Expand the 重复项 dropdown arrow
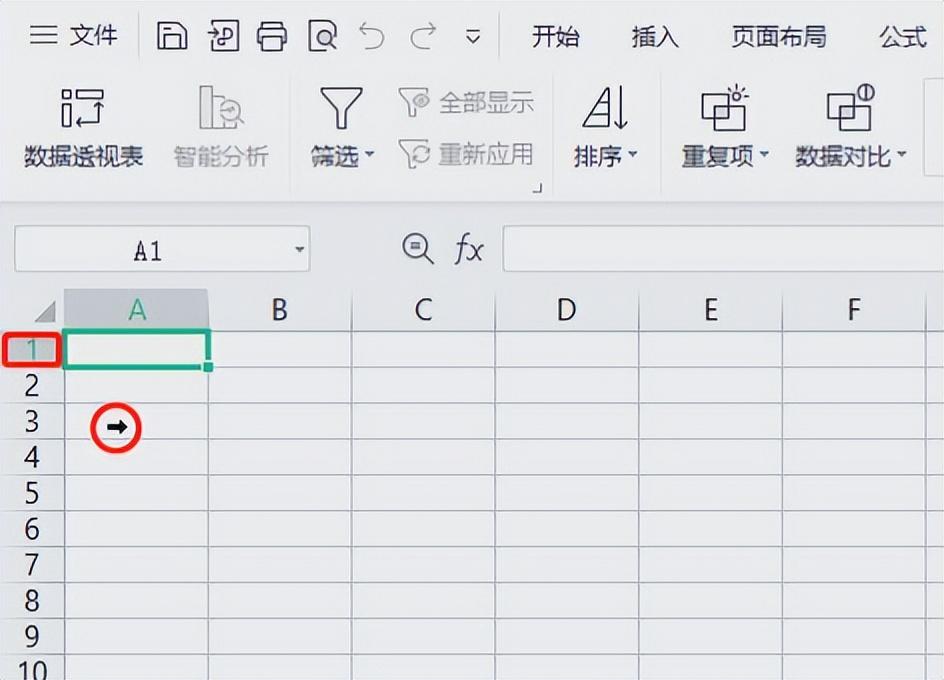Image resolution: width=944 pixels, height=680 pixels. coord(763,155)
